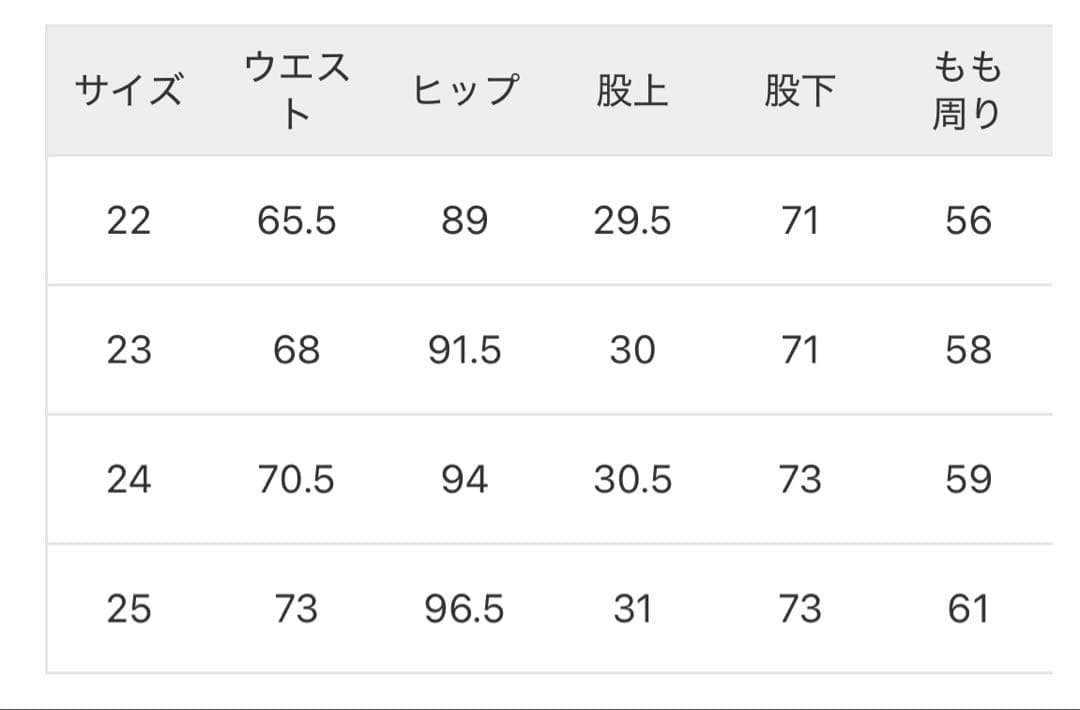Click hip value 89

(x=465, y=220)
